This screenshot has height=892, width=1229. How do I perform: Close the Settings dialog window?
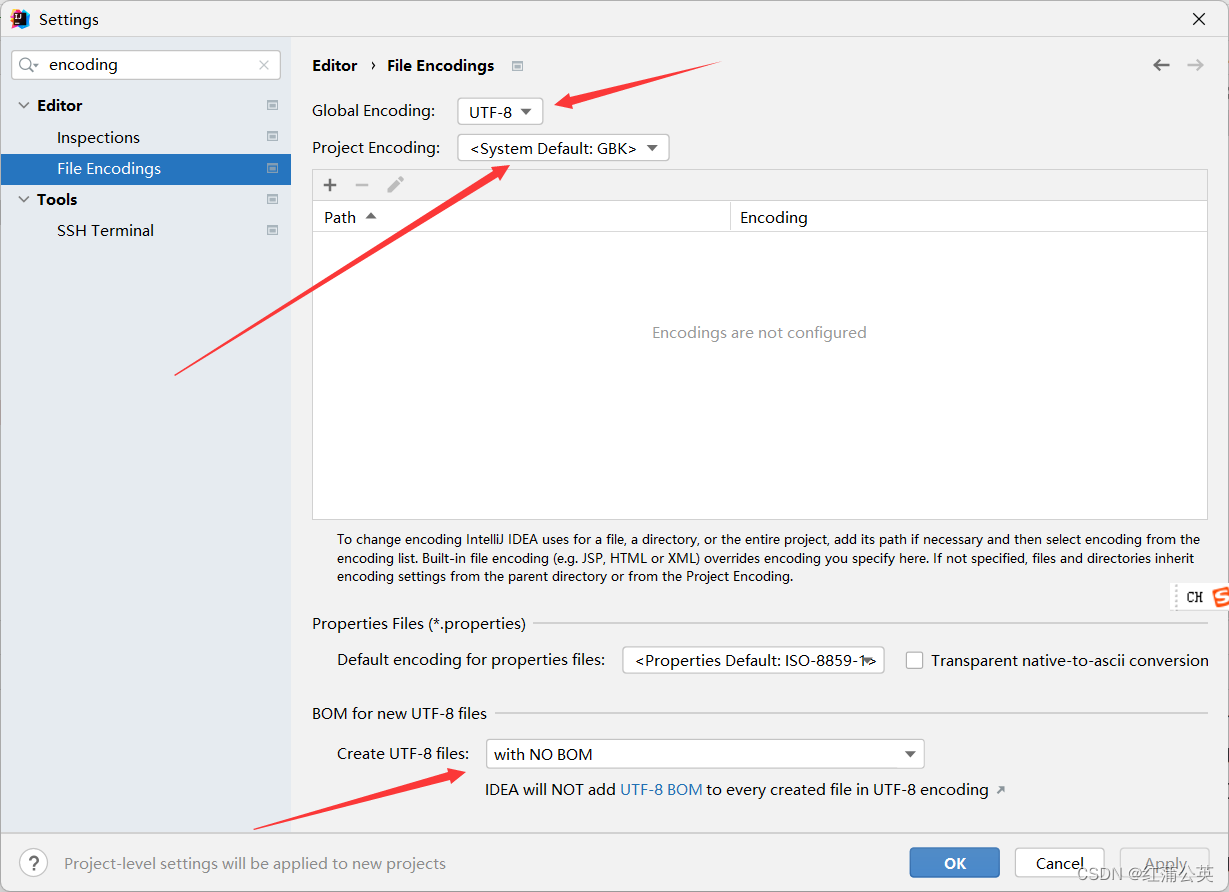pos(1198,19)
